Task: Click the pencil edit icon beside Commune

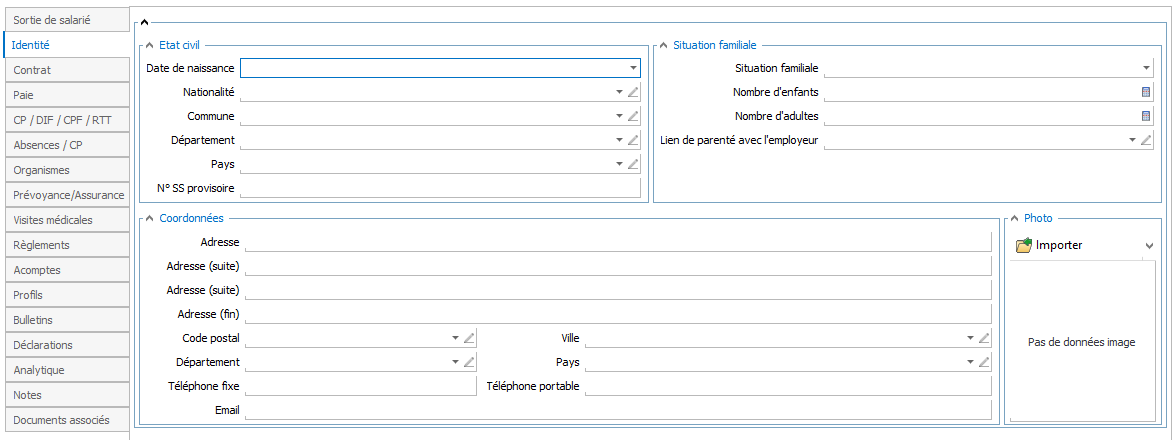Action: point(633,116)
